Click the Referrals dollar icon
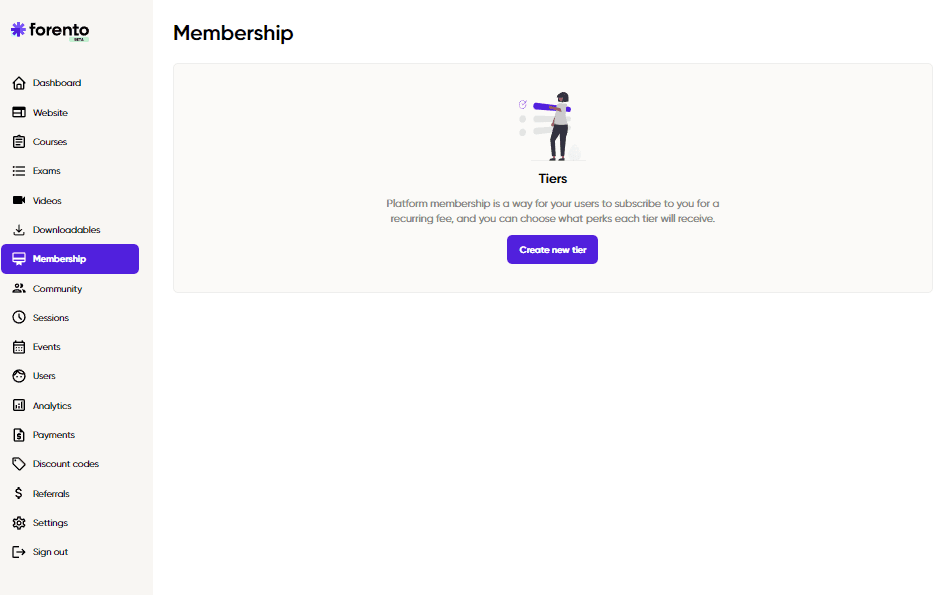The width and height of the screenshot is (947, 595). tap(19, 494)
